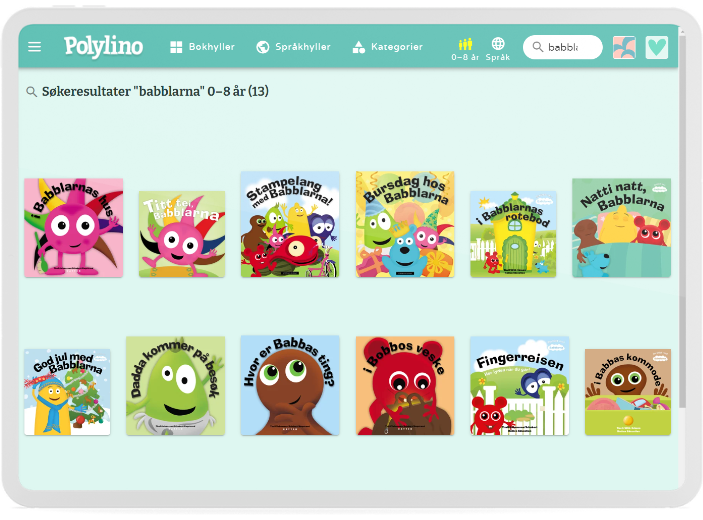Click the Polylino logo
This screenshot has width=703, height=520.
(x=103, y=46)
